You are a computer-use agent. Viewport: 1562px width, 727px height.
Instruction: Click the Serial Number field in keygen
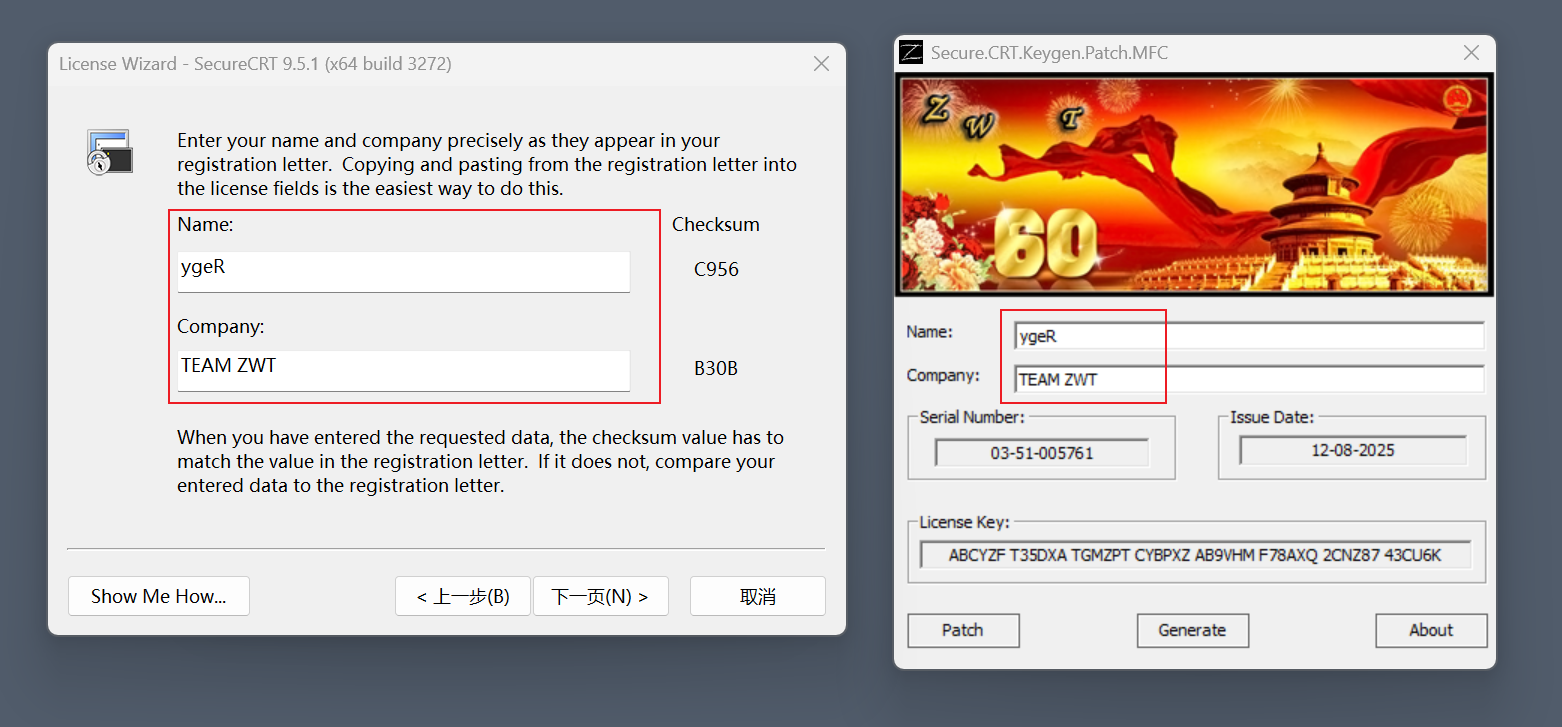(1042, 453)
